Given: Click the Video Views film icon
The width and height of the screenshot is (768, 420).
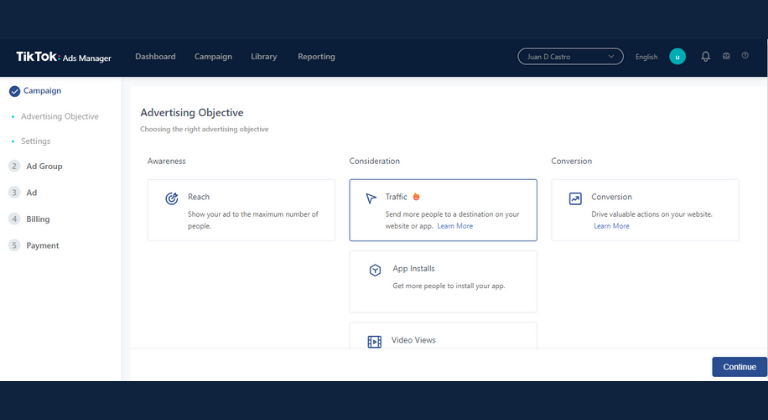Looking at the screenshot, I should 374,341.
